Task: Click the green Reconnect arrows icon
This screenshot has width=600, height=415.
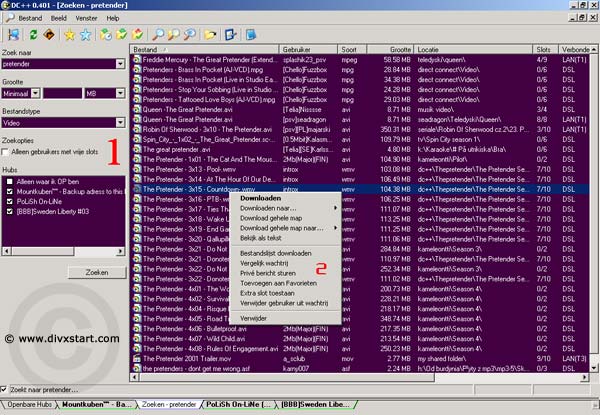Action: (x=34, y=35)
